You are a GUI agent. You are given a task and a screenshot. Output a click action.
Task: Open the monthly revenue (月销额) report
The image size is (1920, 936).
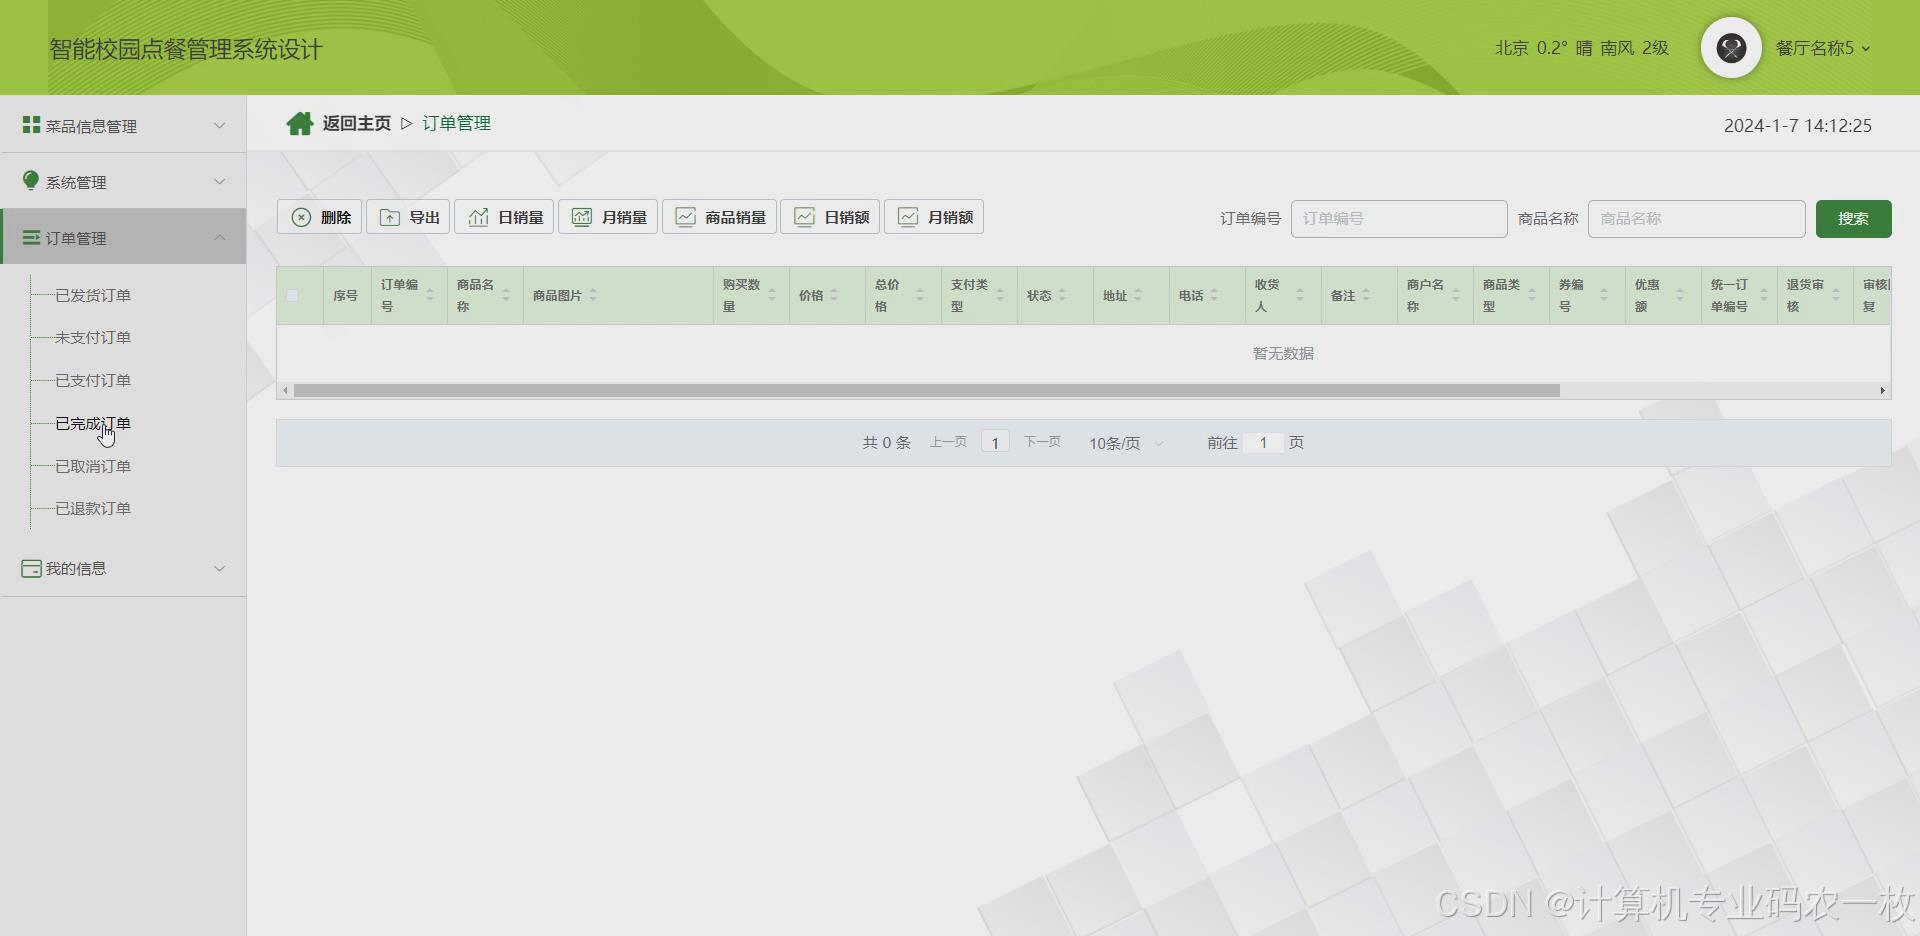pyautogui.click(x=933, y=217)
